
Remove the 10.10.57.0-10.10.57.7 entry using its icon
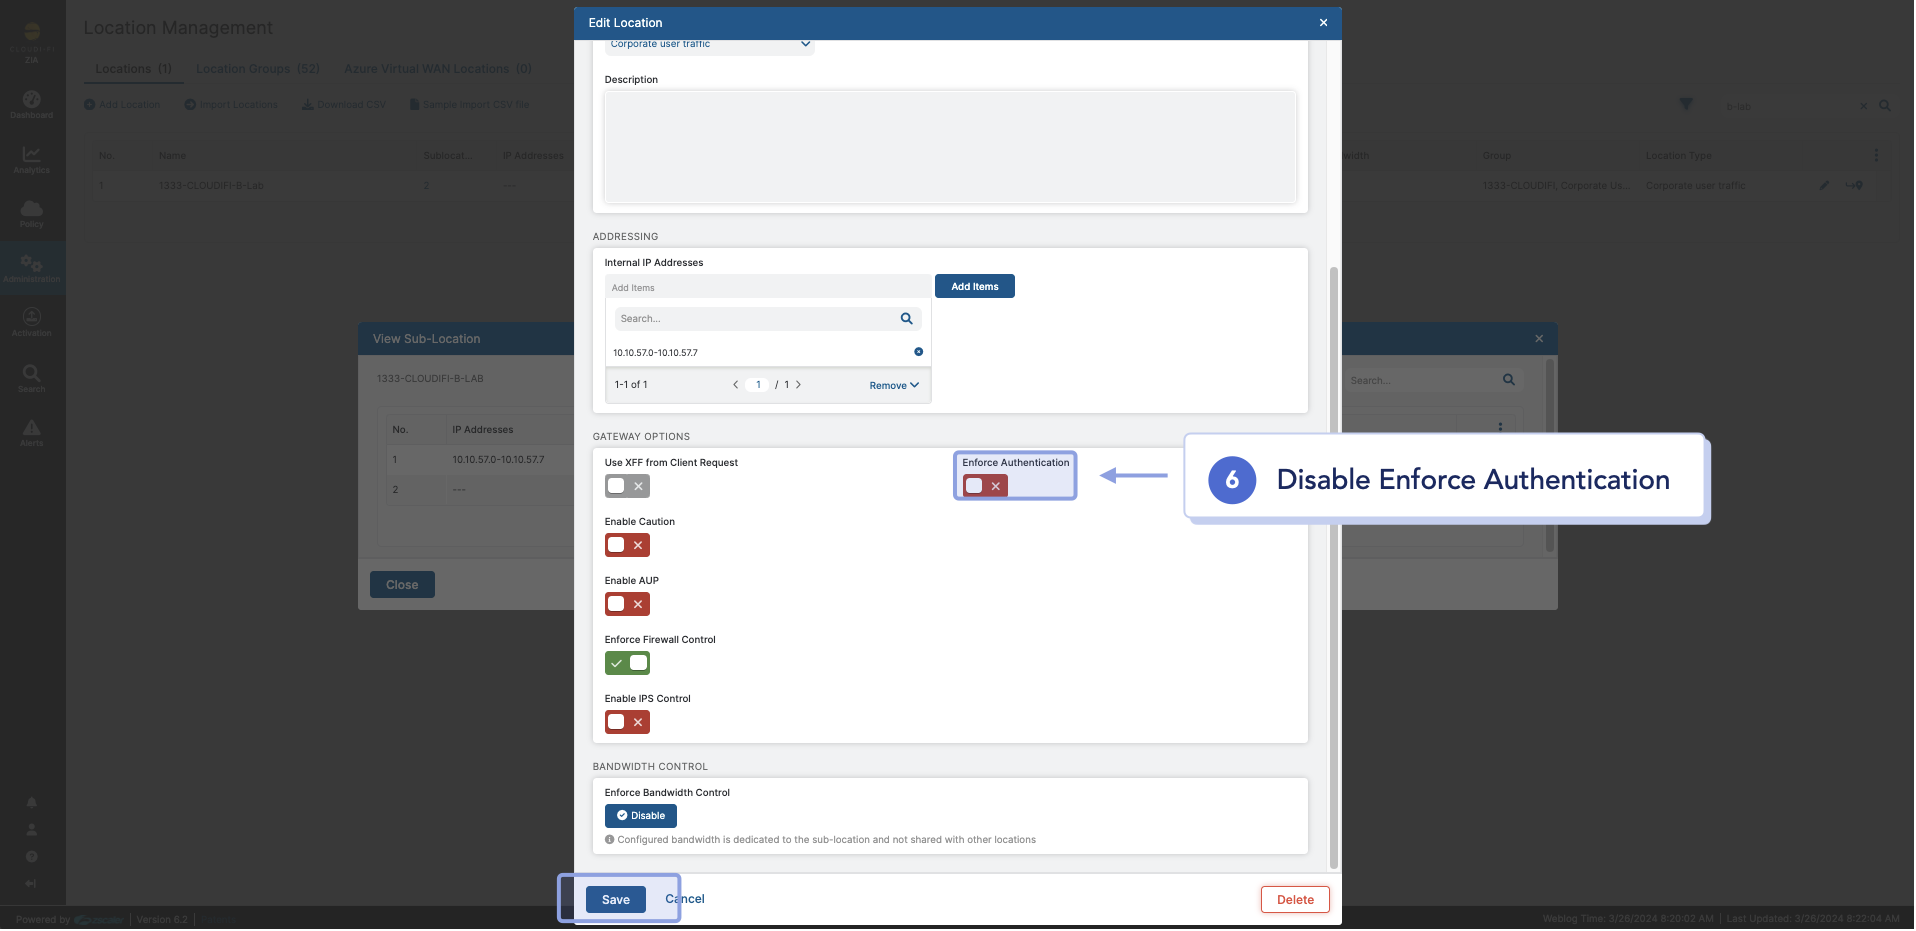point(918,352)
